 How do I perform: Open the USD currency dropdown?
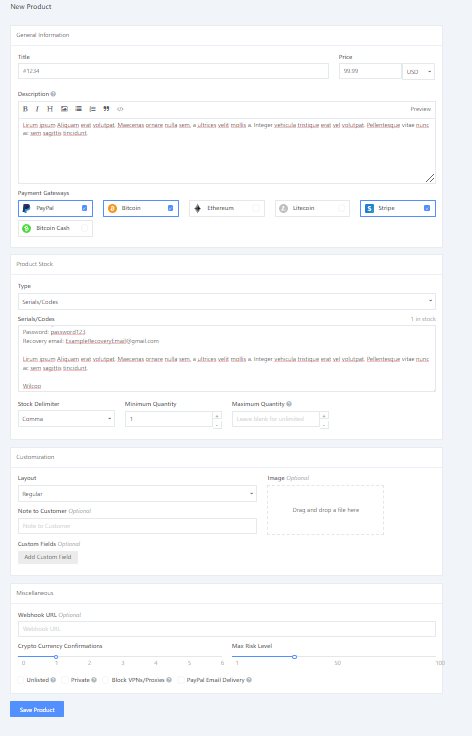419,72
